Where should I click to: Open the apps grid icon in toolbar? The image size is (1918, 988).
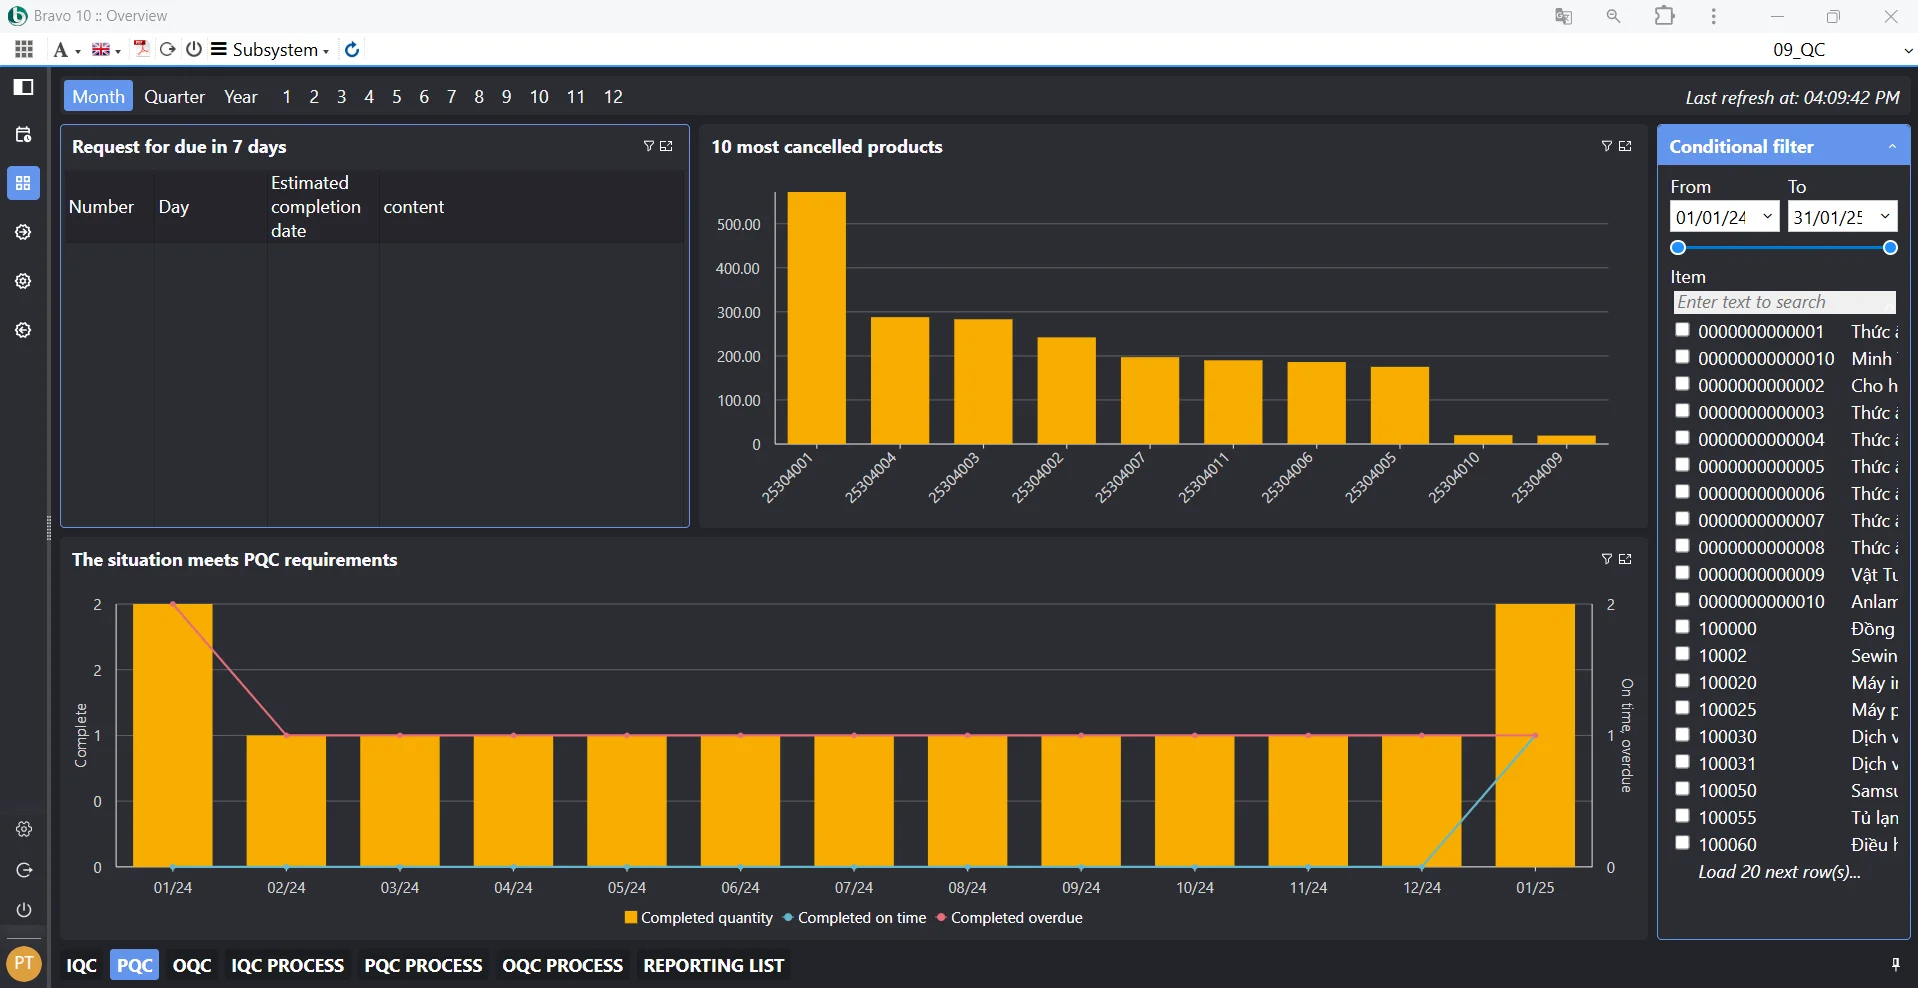24,49
